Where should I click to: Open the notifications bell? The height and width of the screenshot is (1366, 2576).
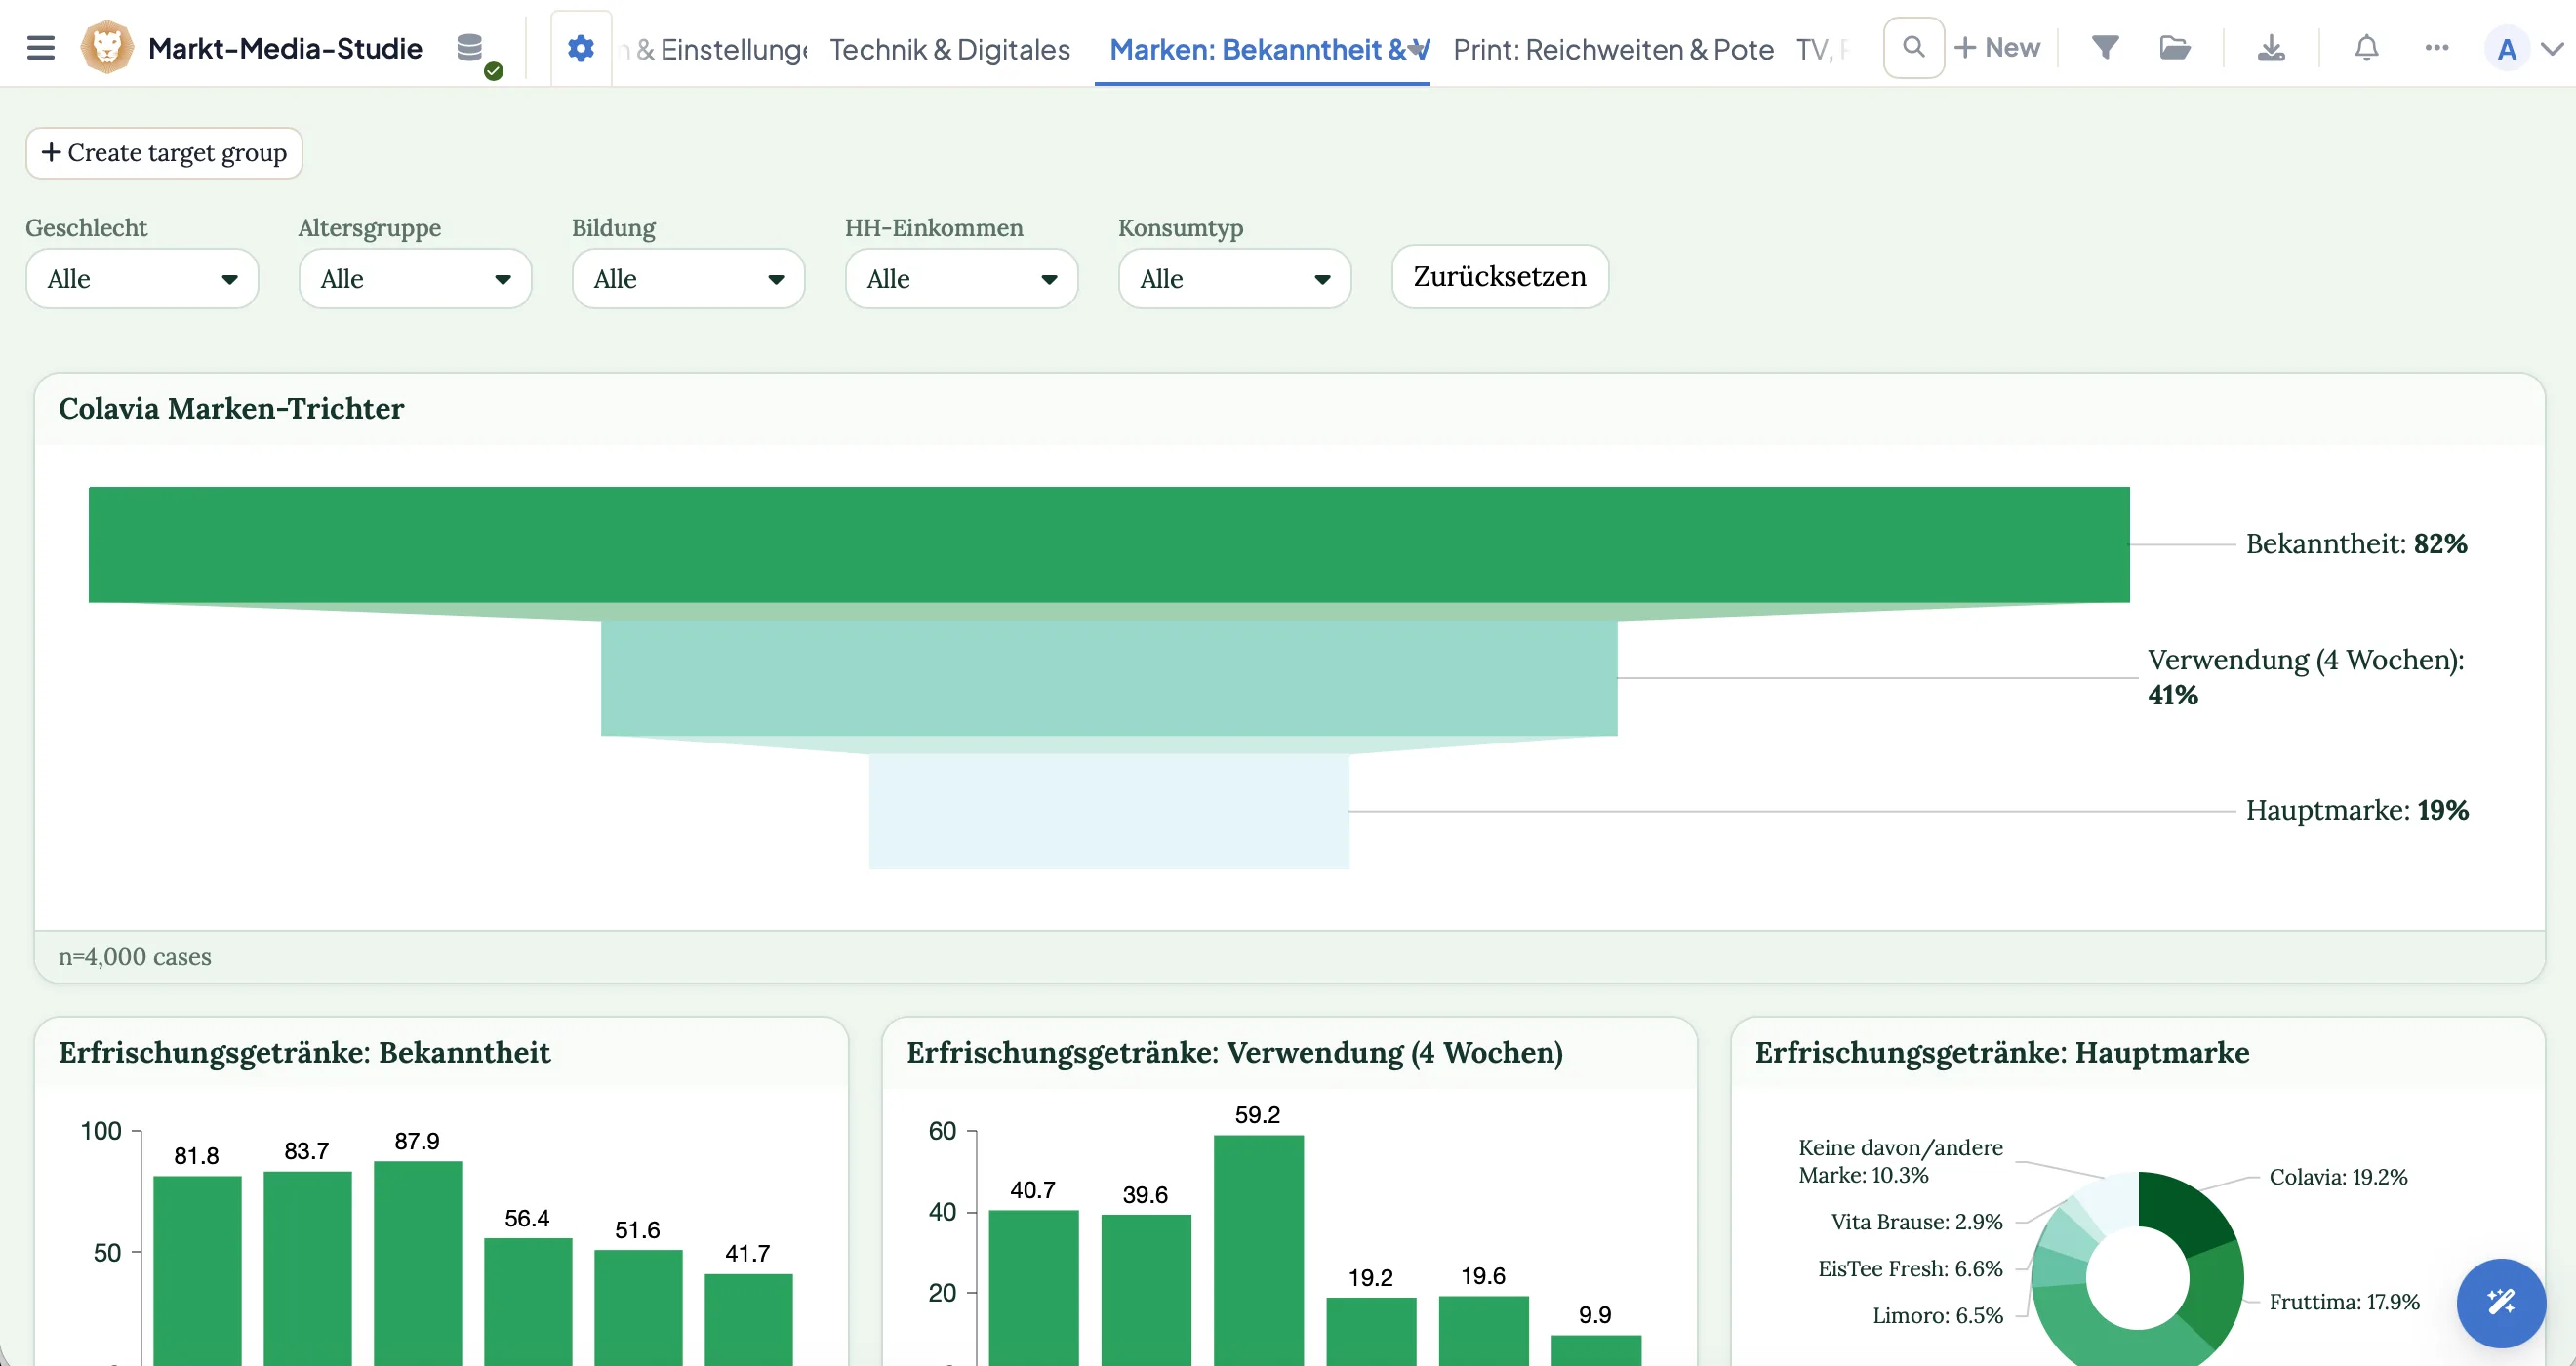[x=2366, y=47]
